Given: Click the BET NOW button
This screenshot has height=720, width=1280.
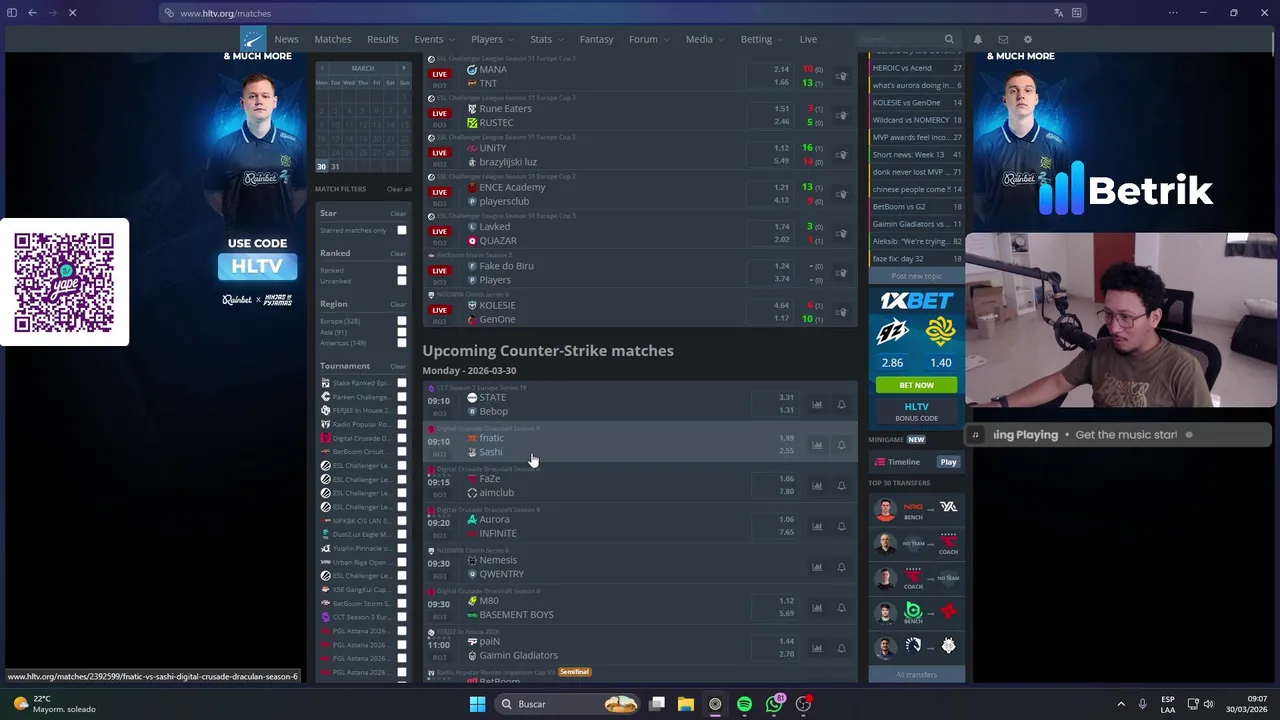Looking at the screenshot, I should point(916,385).
